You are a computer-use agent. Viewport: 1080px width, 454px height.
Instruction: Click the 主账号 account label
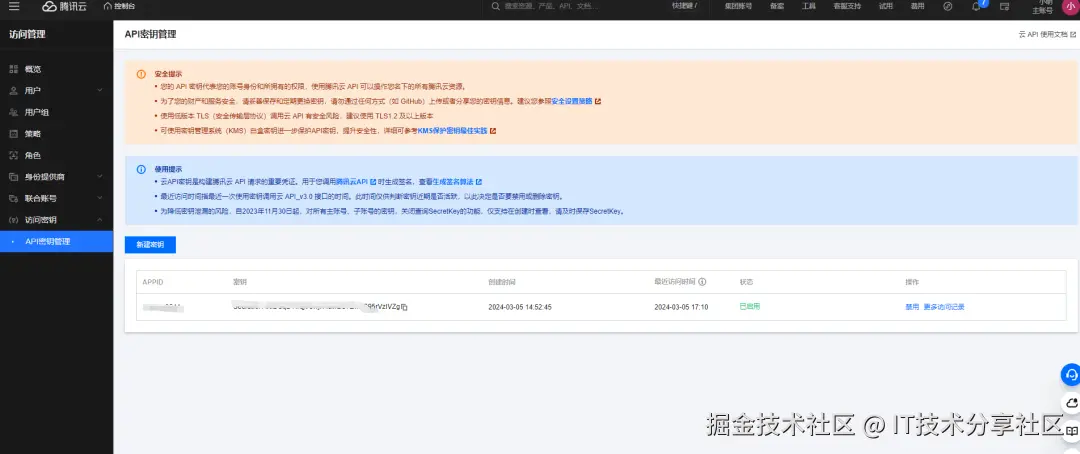point(1043,10)
